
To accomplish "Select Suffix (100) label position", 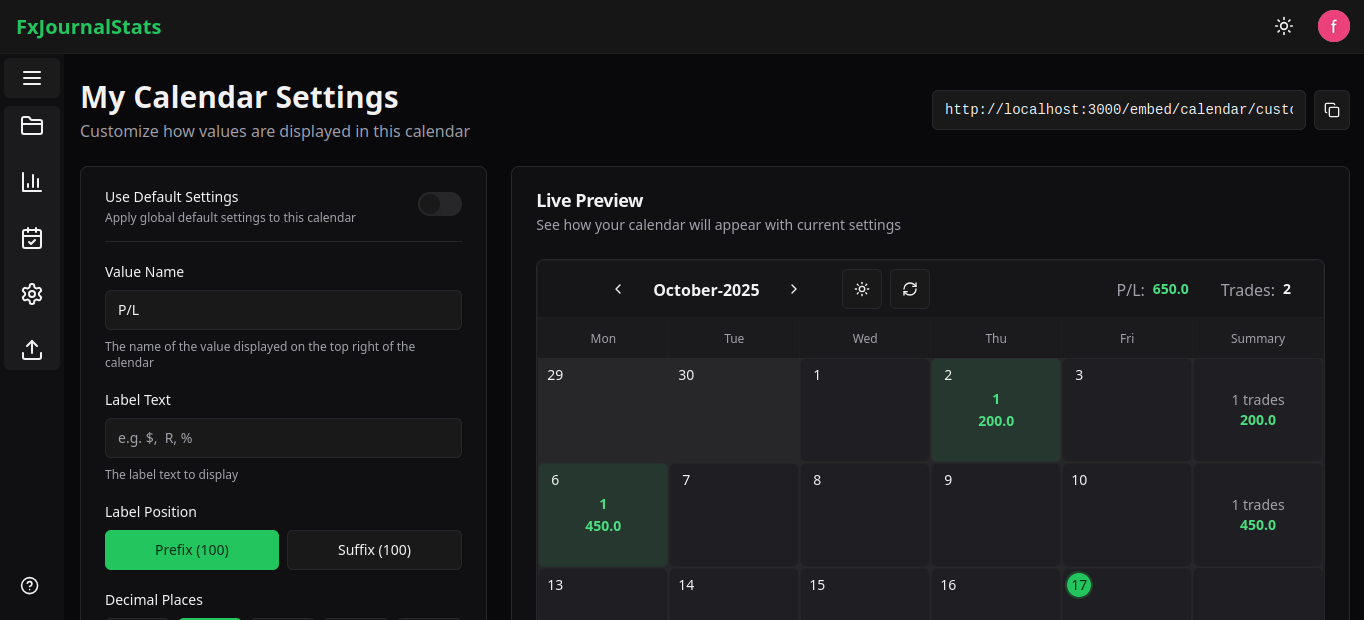I will click(373, 549).
